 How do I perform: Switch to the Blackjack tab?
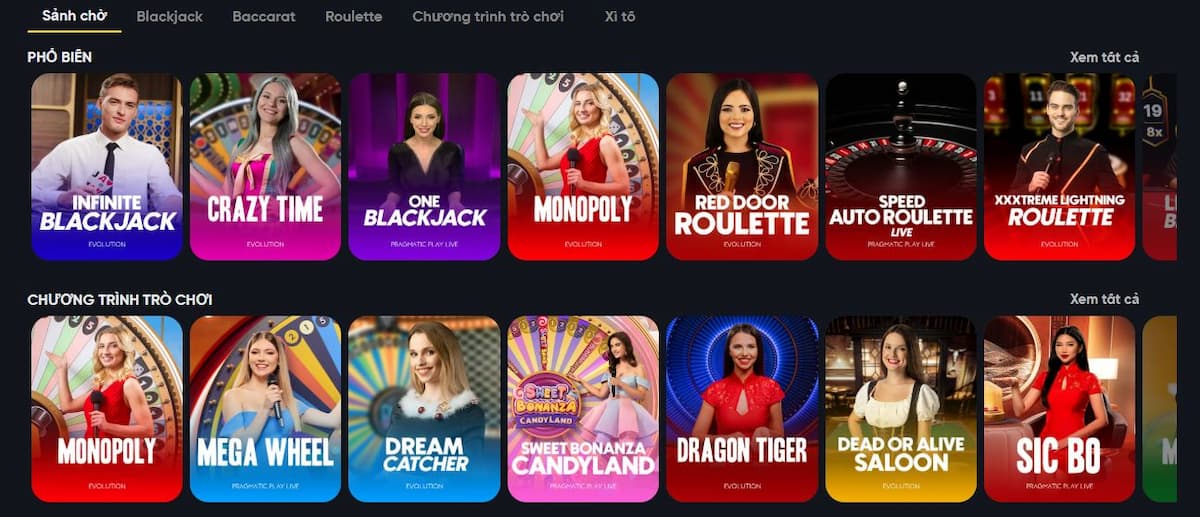(x=169, y=17)
